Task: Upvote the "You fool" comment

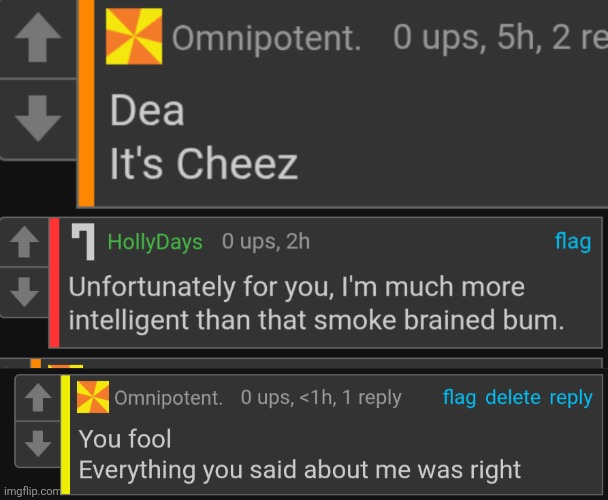Action: (37, 398)
